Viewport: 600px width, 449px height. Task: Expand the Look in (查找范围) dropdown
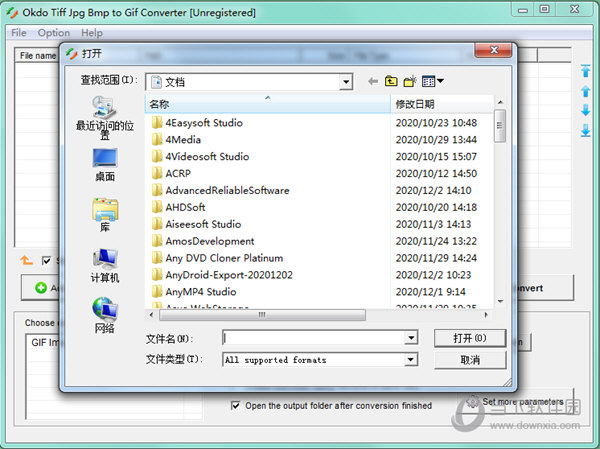[346, 82]
